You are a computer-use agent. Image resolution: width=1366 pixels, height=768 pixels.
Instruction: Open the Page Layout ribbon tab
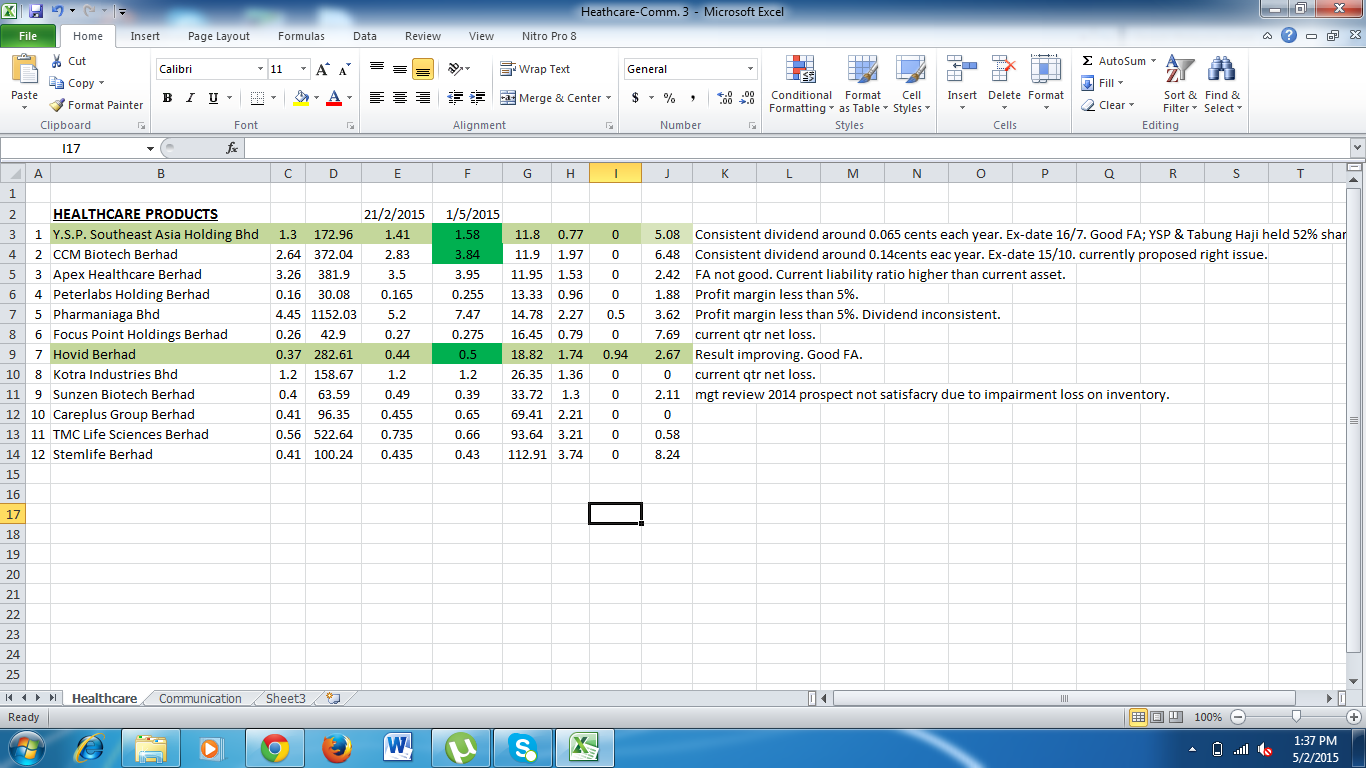(219, 36)
